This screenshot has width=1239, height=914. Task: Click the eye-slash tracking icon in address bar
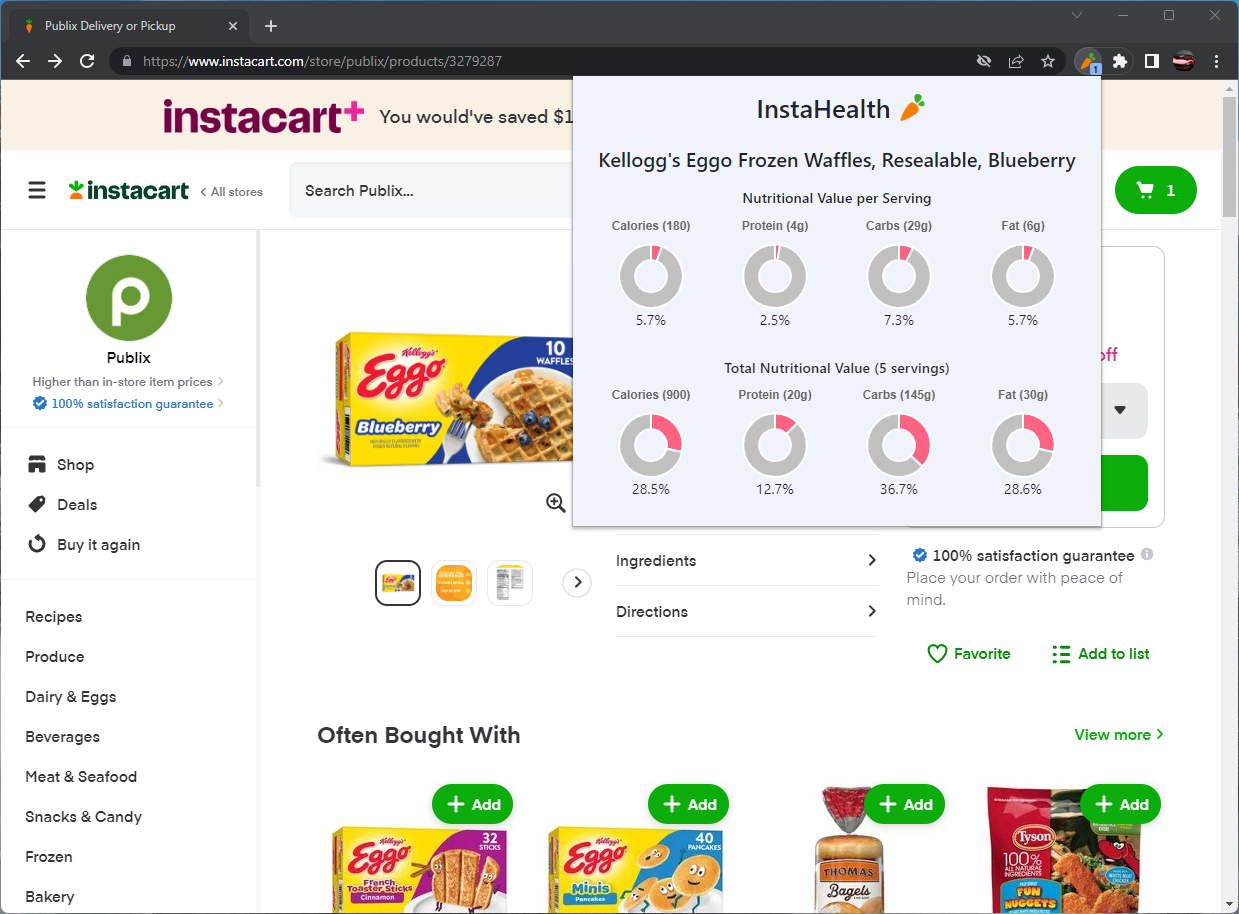point(984,61)
